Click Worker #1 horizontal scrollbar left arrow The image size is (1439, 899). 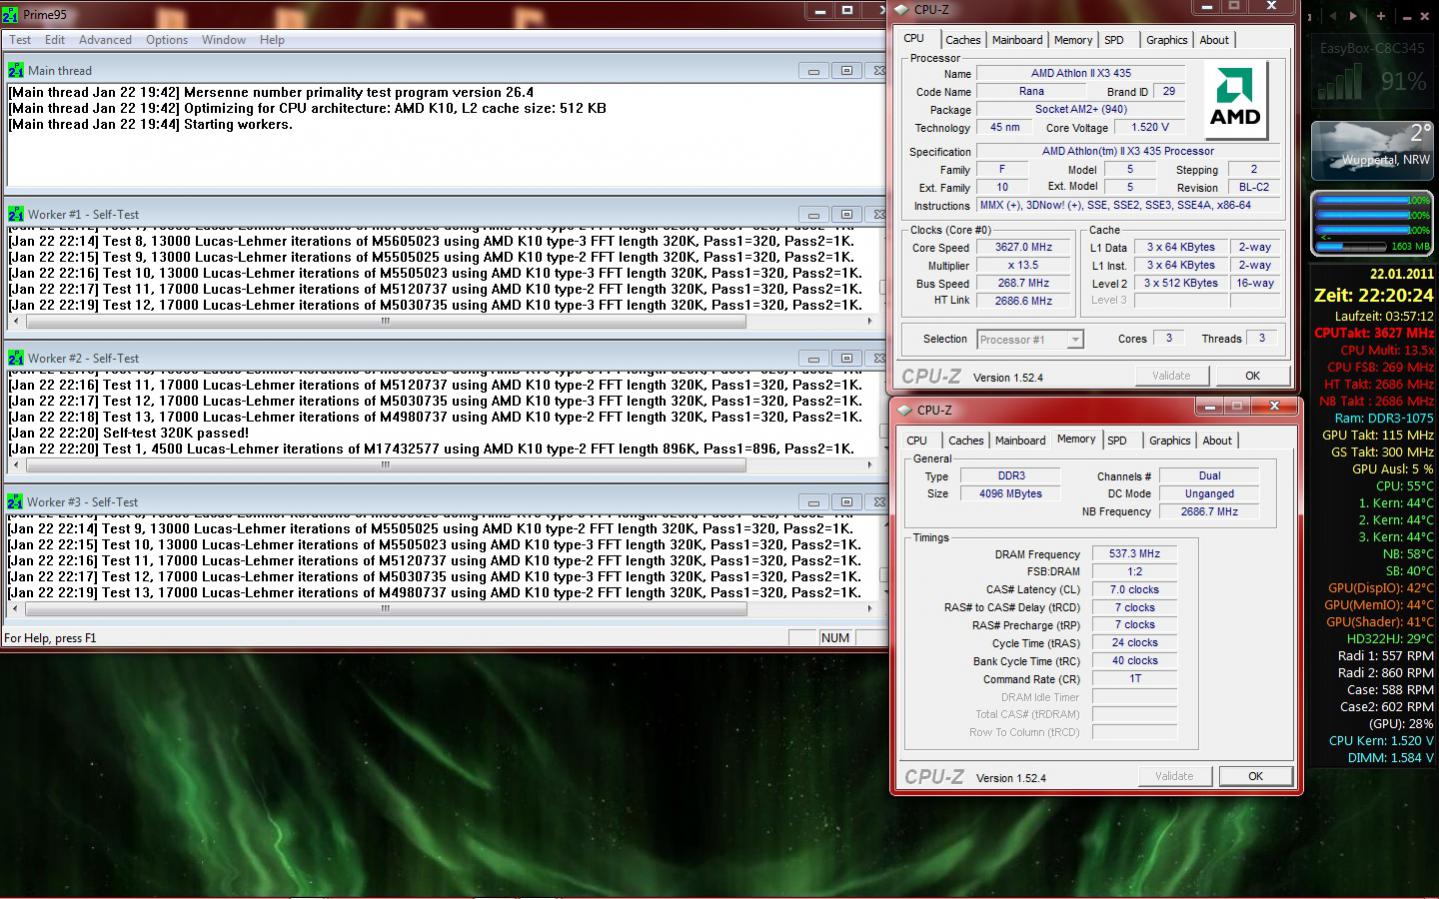[x=15, y=322]
